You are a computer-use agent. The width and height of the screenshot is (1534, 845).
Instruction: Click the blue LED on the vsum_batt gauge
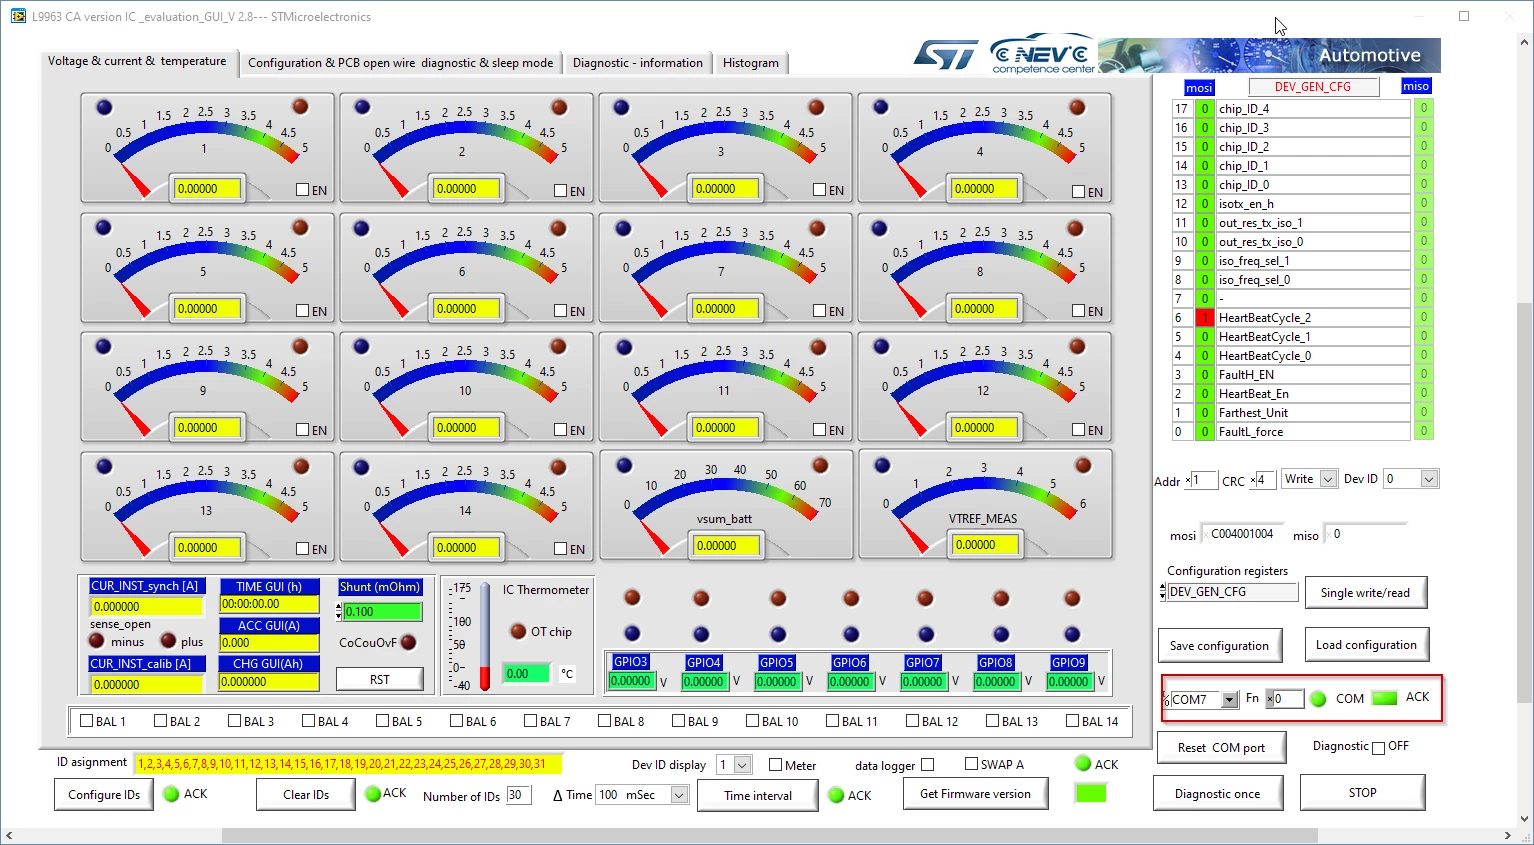click(624, 465)
